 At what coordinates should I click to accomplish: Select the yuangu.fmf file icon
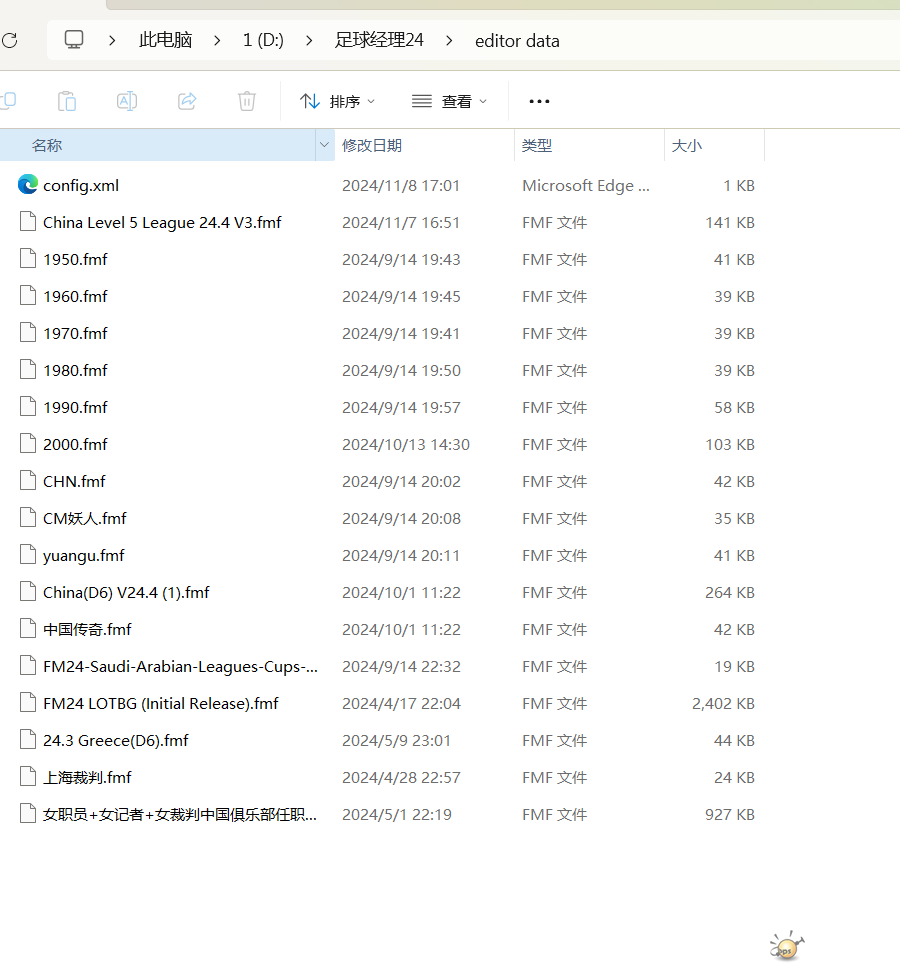28,555
